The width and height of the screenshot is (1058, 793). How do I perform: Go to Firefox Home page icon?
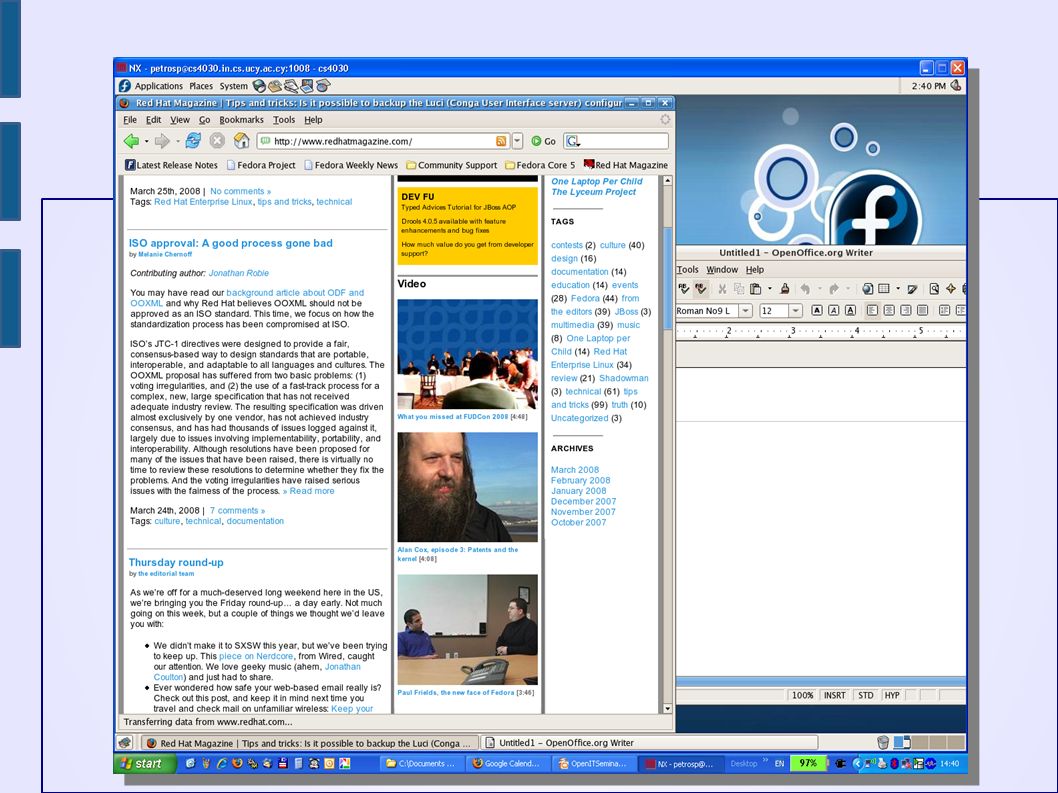[241, 140]
